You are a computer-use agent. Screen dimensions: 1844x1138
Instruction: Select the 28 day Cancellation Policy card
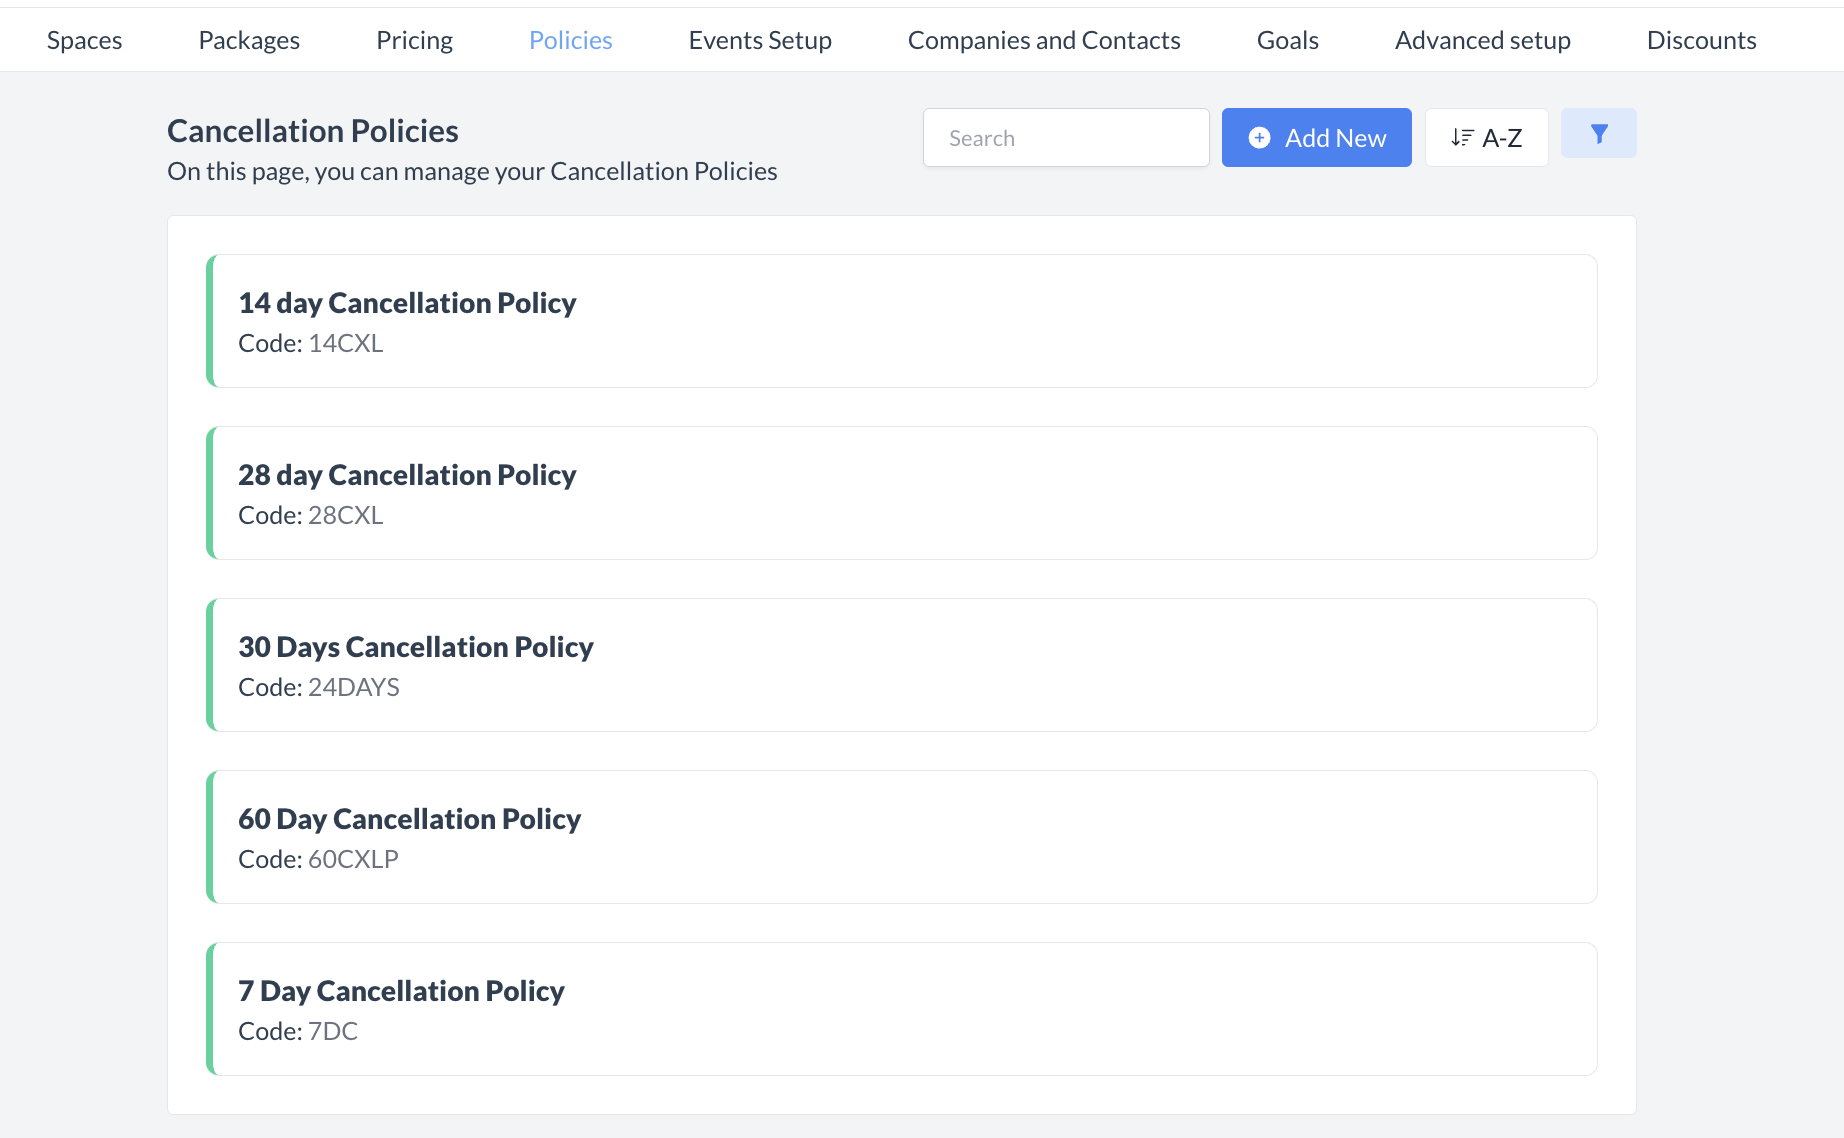(901, 493)
